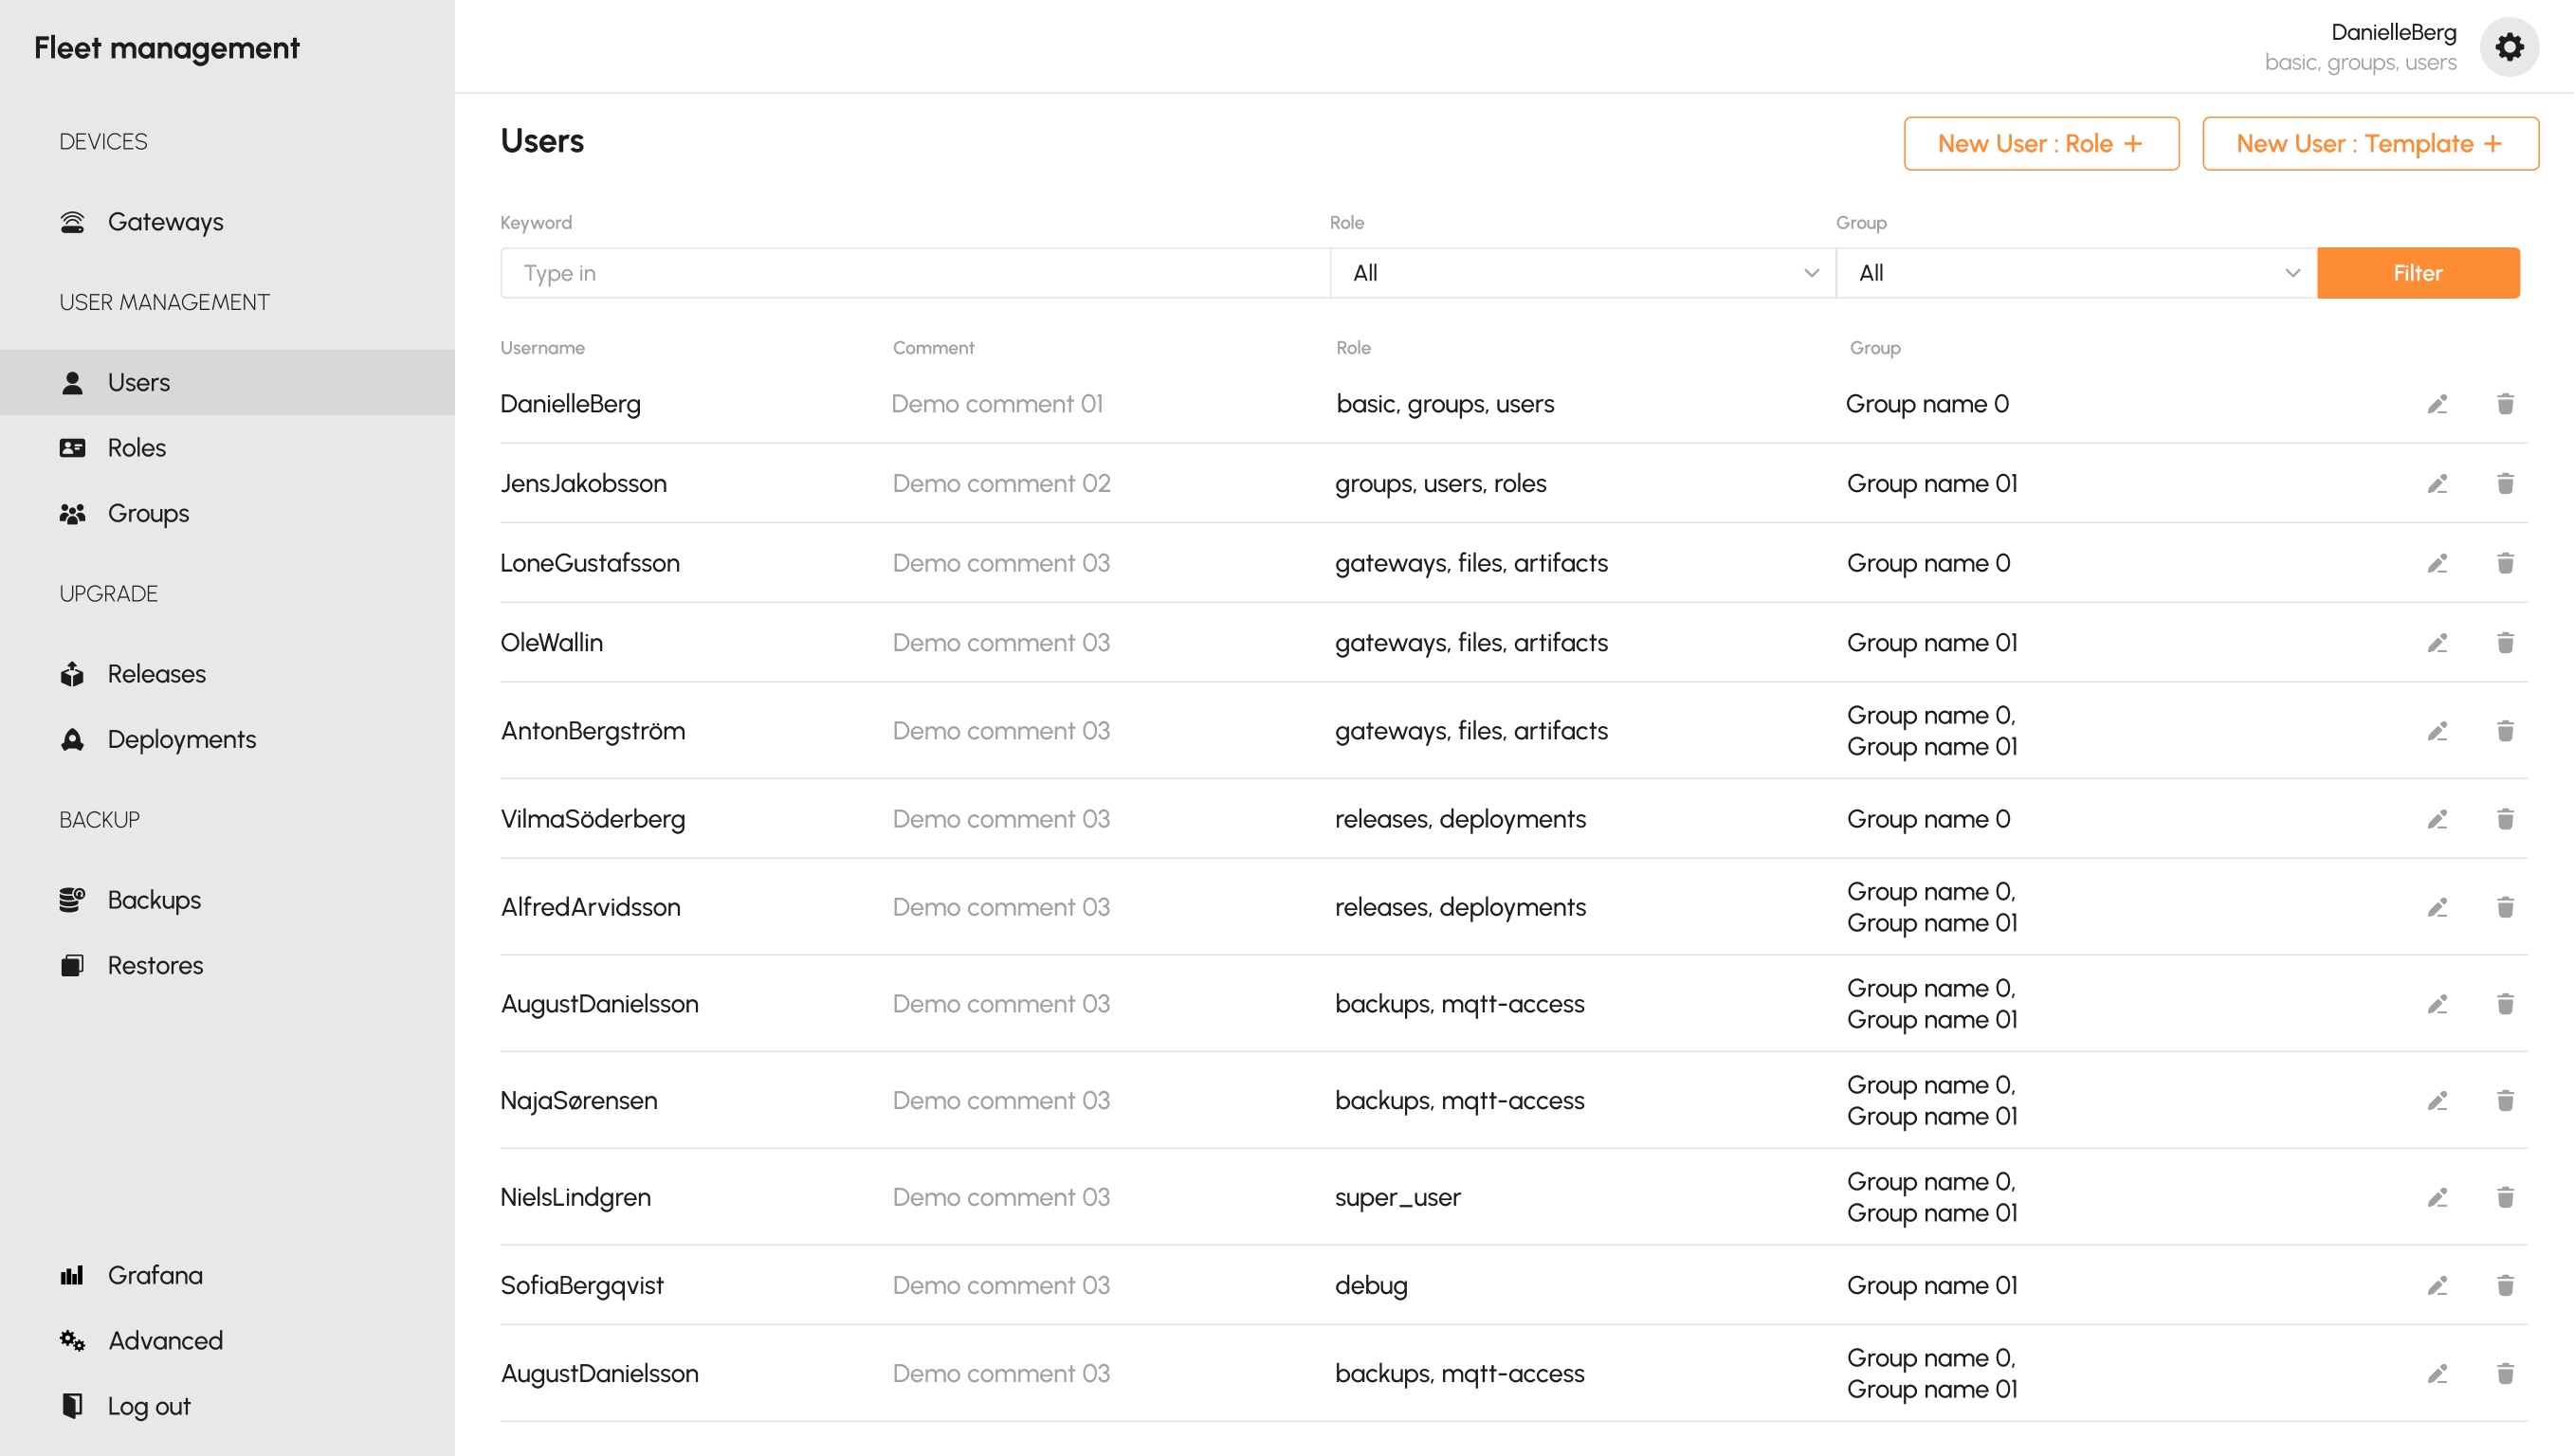Delete JensJakobsson user with trash icon

click(x=2505, y=484)
